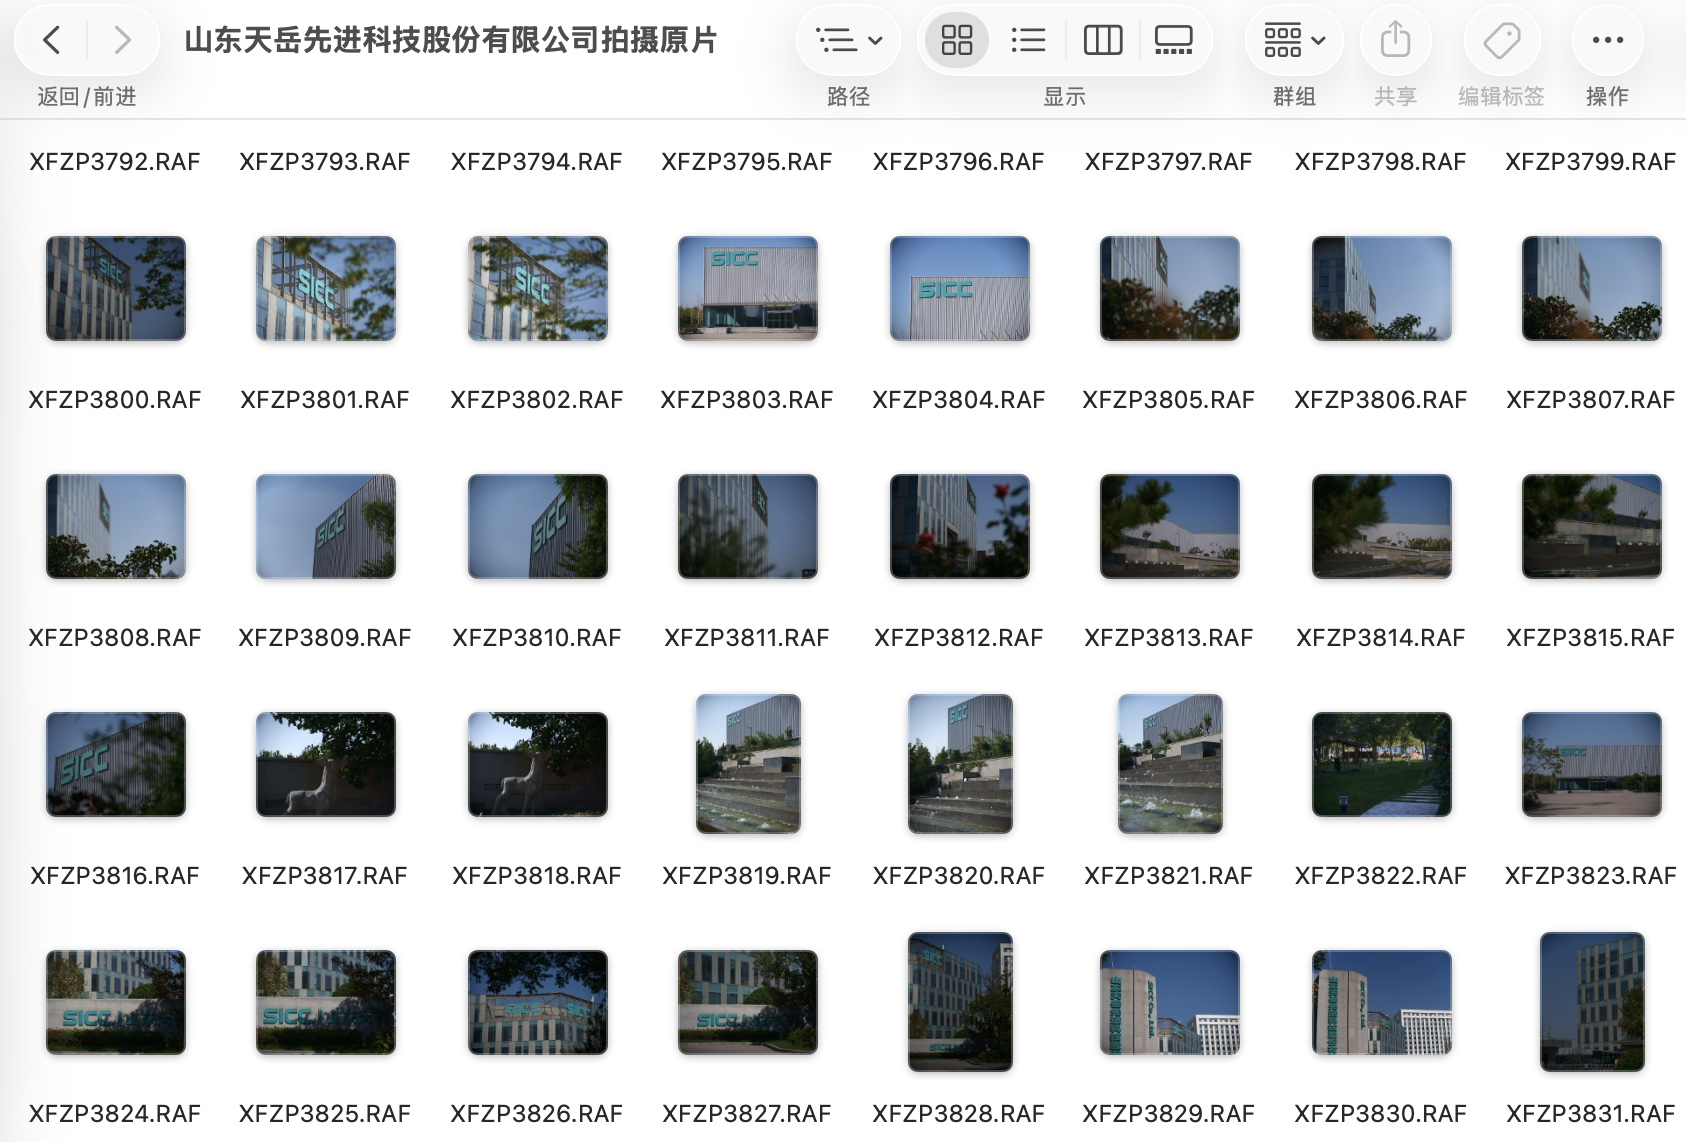Switch to icon grid view
Image resolution: width=1686 pixels, height=1142 pixels.
957,40
